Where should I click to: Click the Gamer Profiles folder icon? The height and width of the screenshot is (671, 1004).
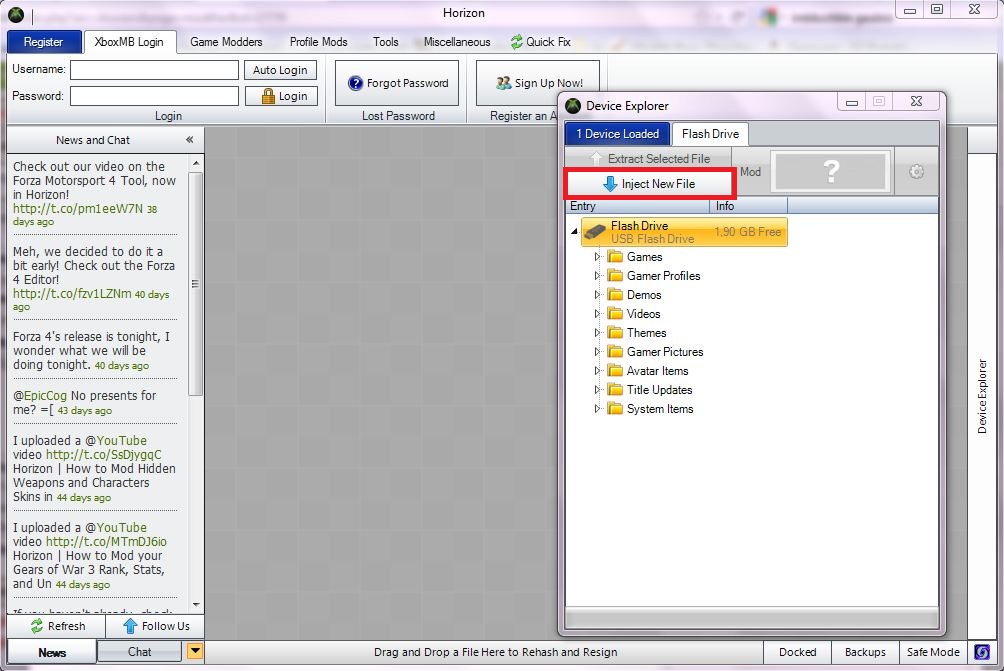point(615,276)
